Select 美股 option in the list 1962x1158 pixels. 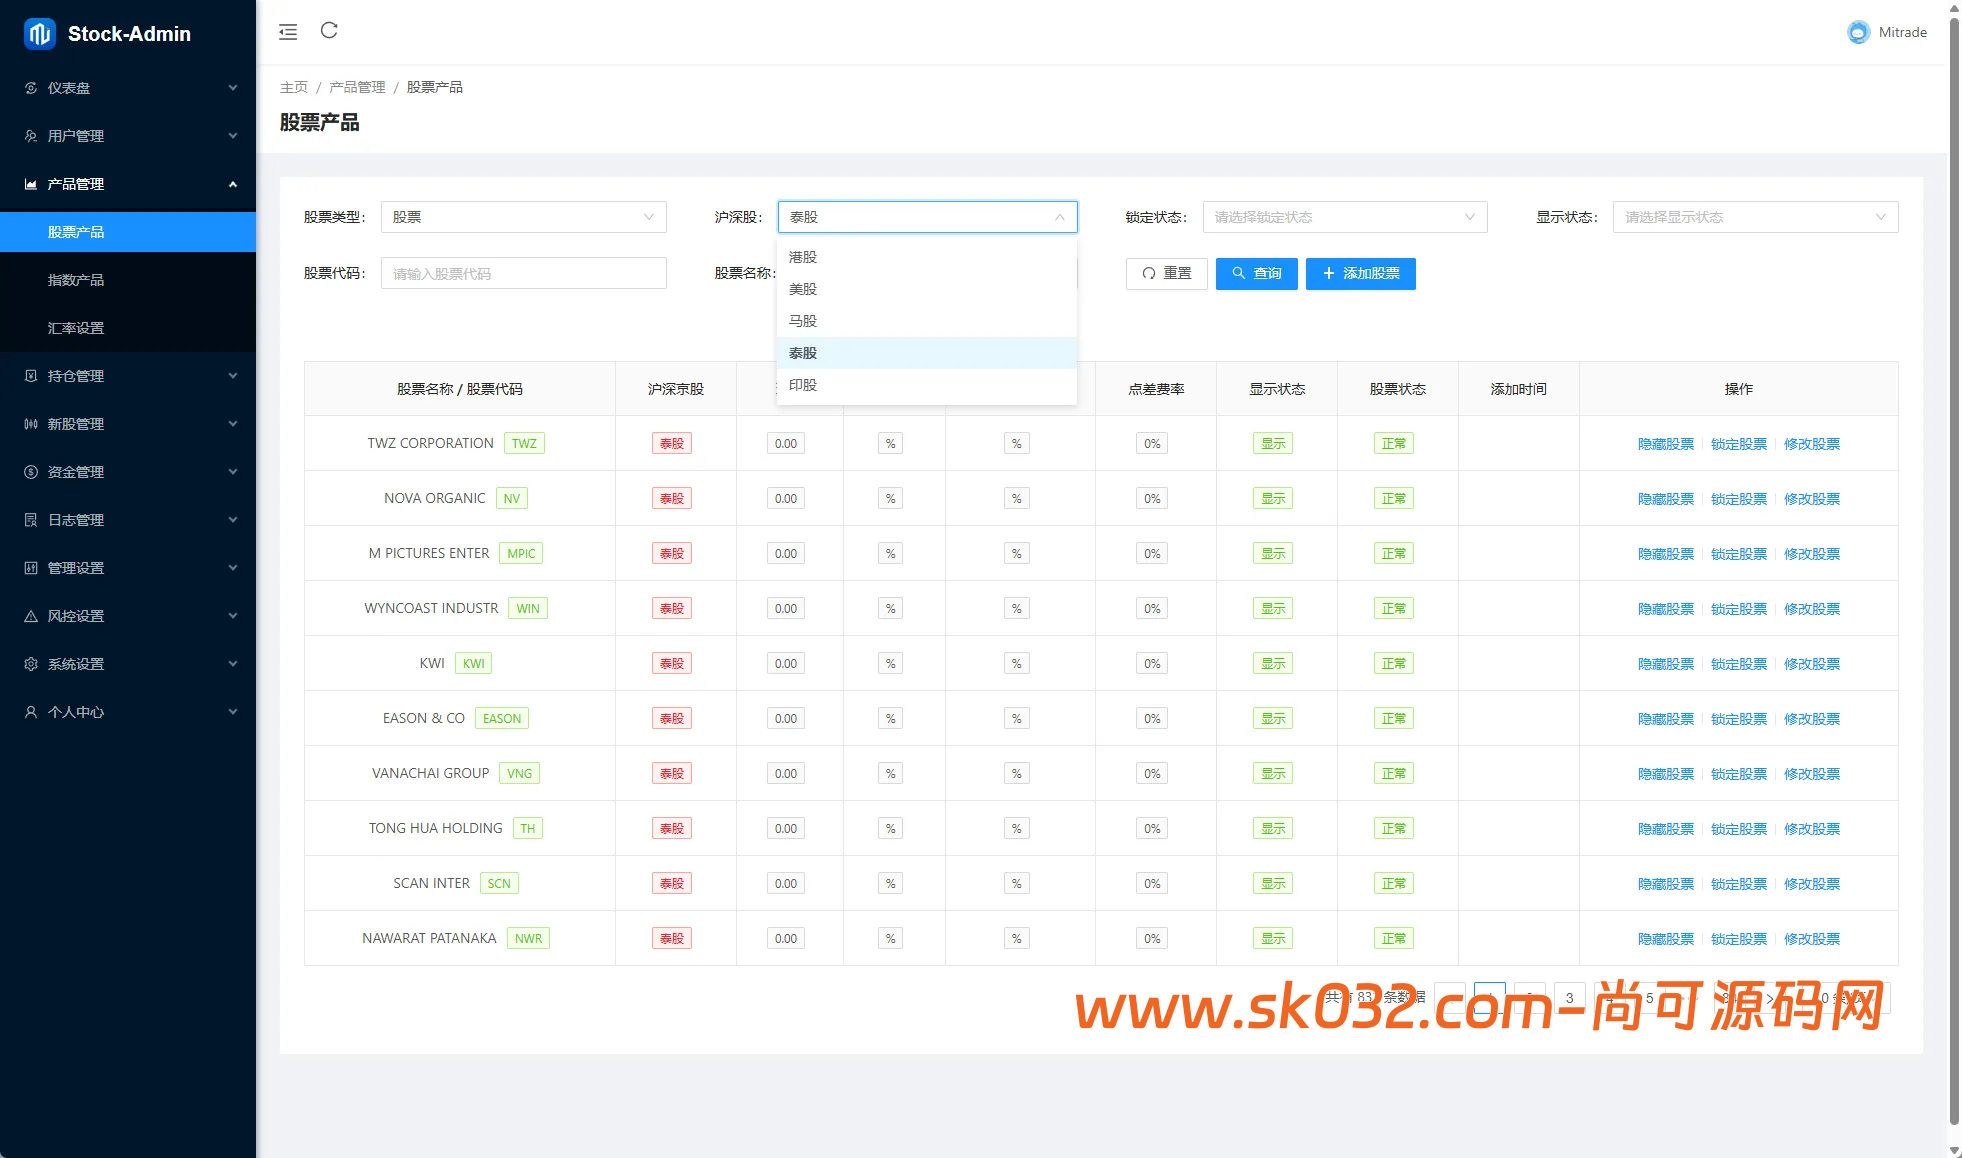click(803, 289)
